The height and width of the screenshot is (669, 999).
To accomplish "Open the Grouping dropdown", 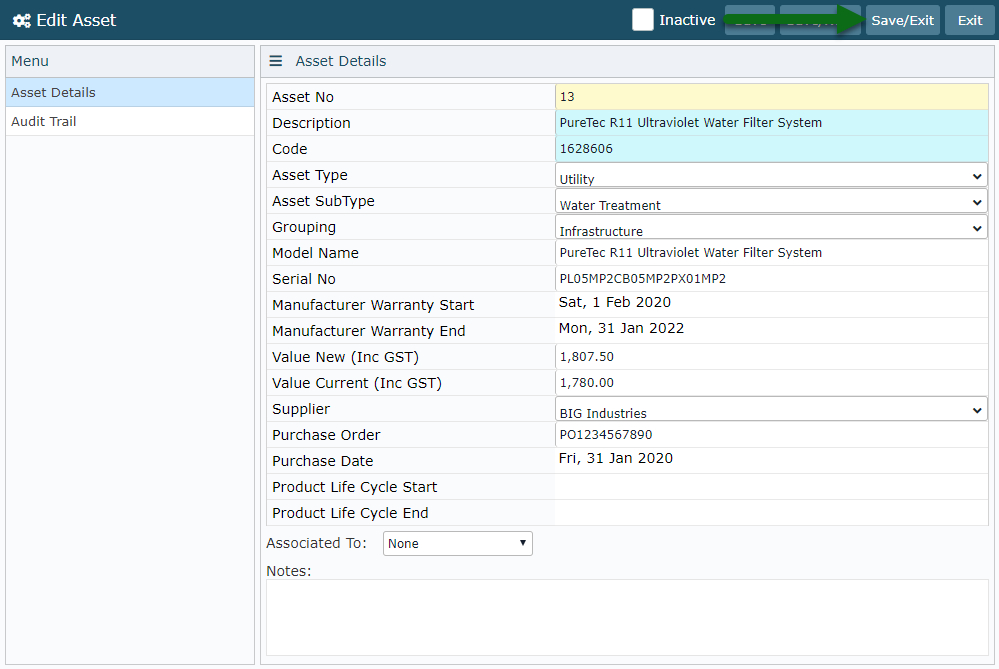I will point(771,227).
